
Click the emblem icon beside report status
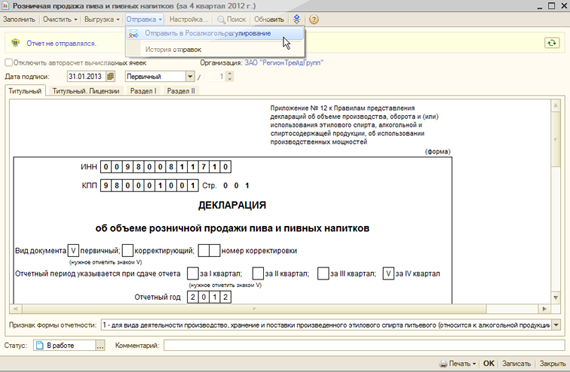pyautogui.click(x=15, y=43)
